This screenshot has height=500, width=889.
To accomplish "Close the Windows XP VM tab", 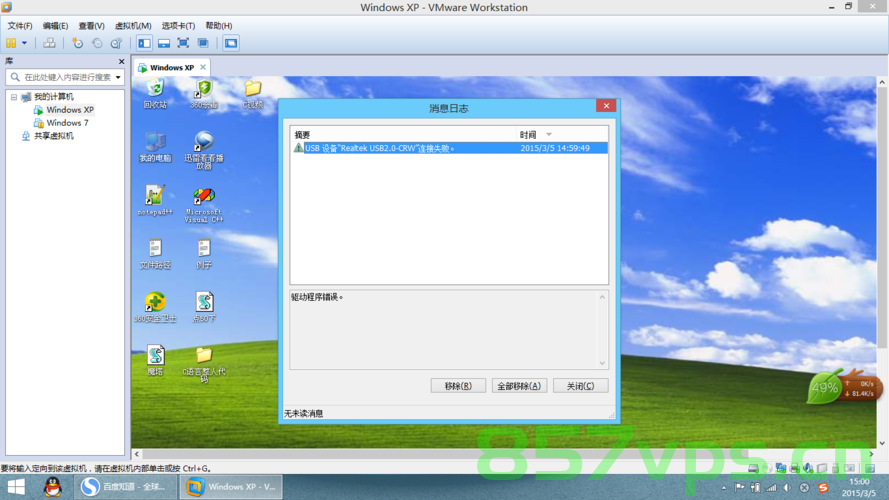I will [x=203, y=67].
